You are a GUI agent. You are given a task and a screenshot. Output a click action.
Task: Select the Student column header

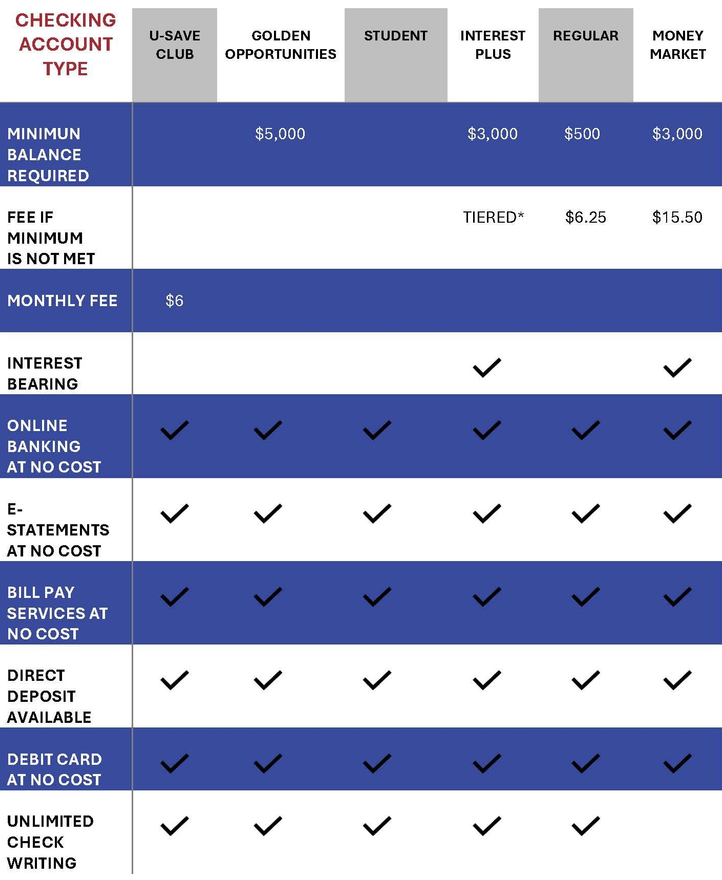(x=396, y=55)
